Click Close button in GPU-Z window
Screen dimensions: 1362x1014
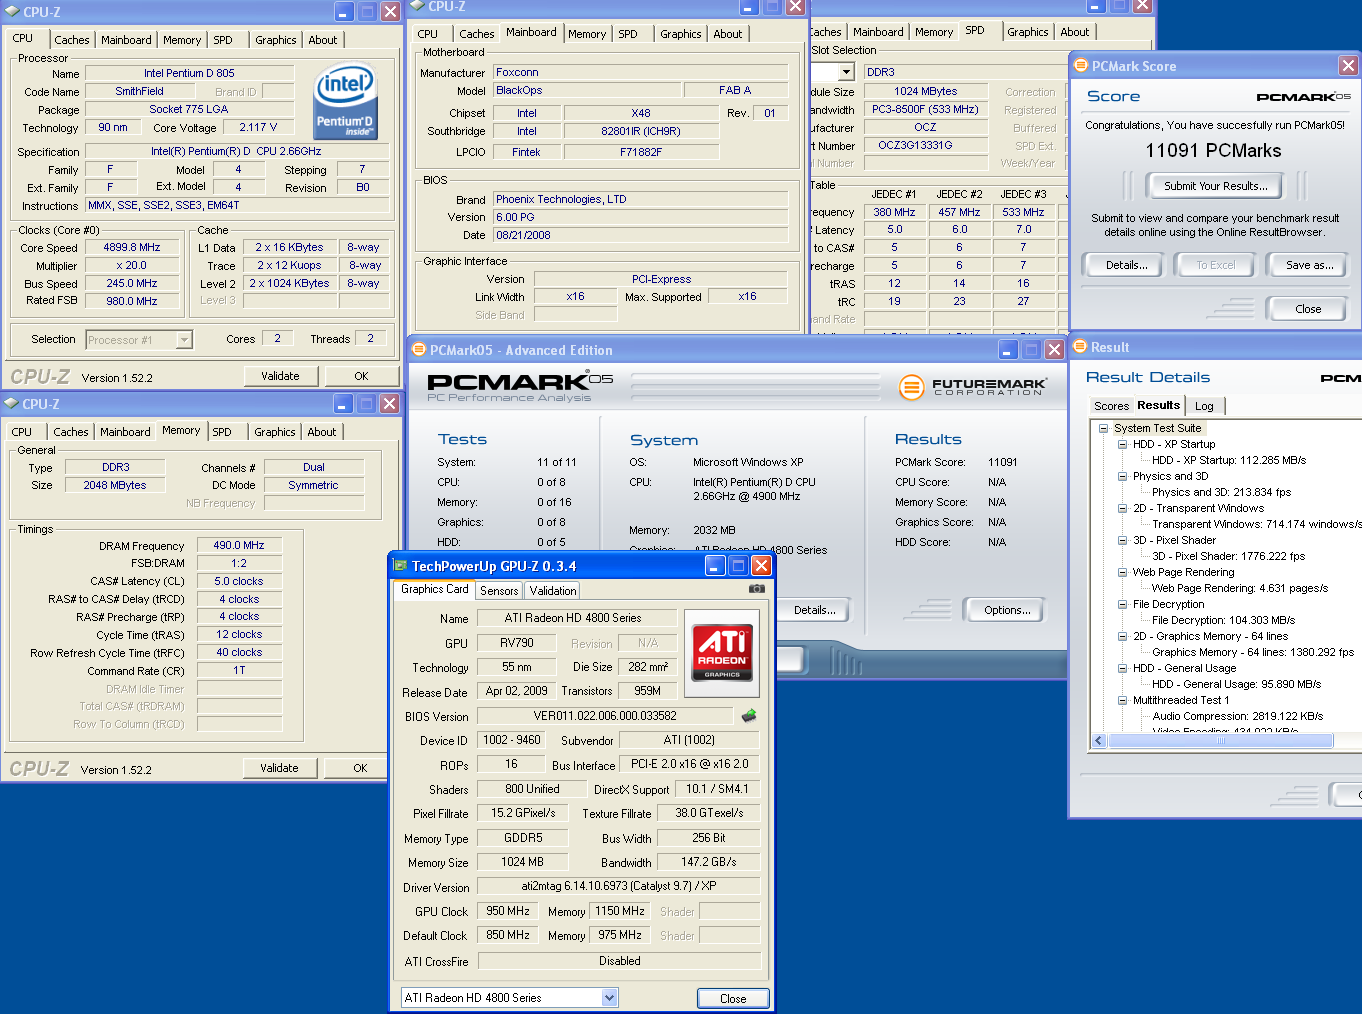pos(733,999)
